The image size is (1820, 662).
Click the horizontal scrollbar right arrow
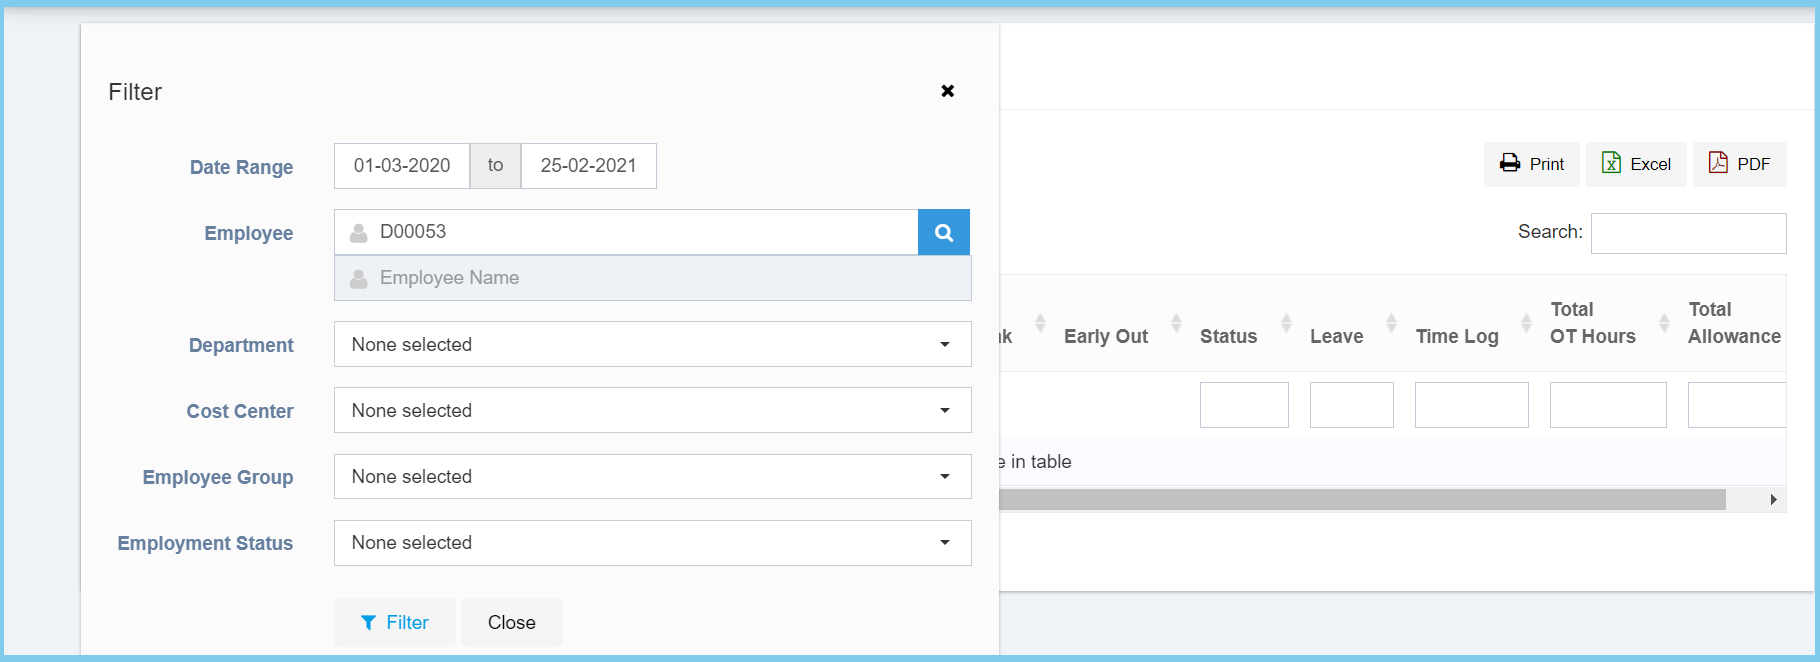[1773, 499]
